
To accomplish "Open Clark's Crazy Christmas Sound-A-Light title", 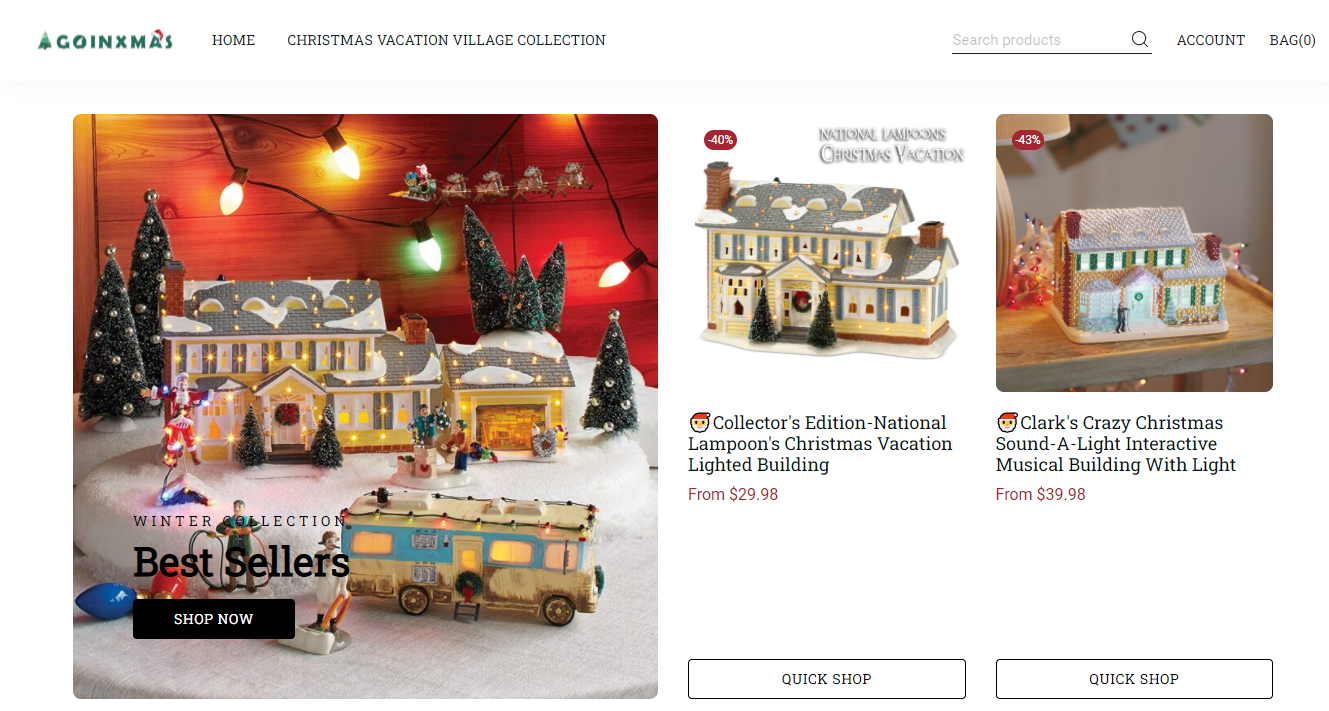I will (x=1117, y=444).
